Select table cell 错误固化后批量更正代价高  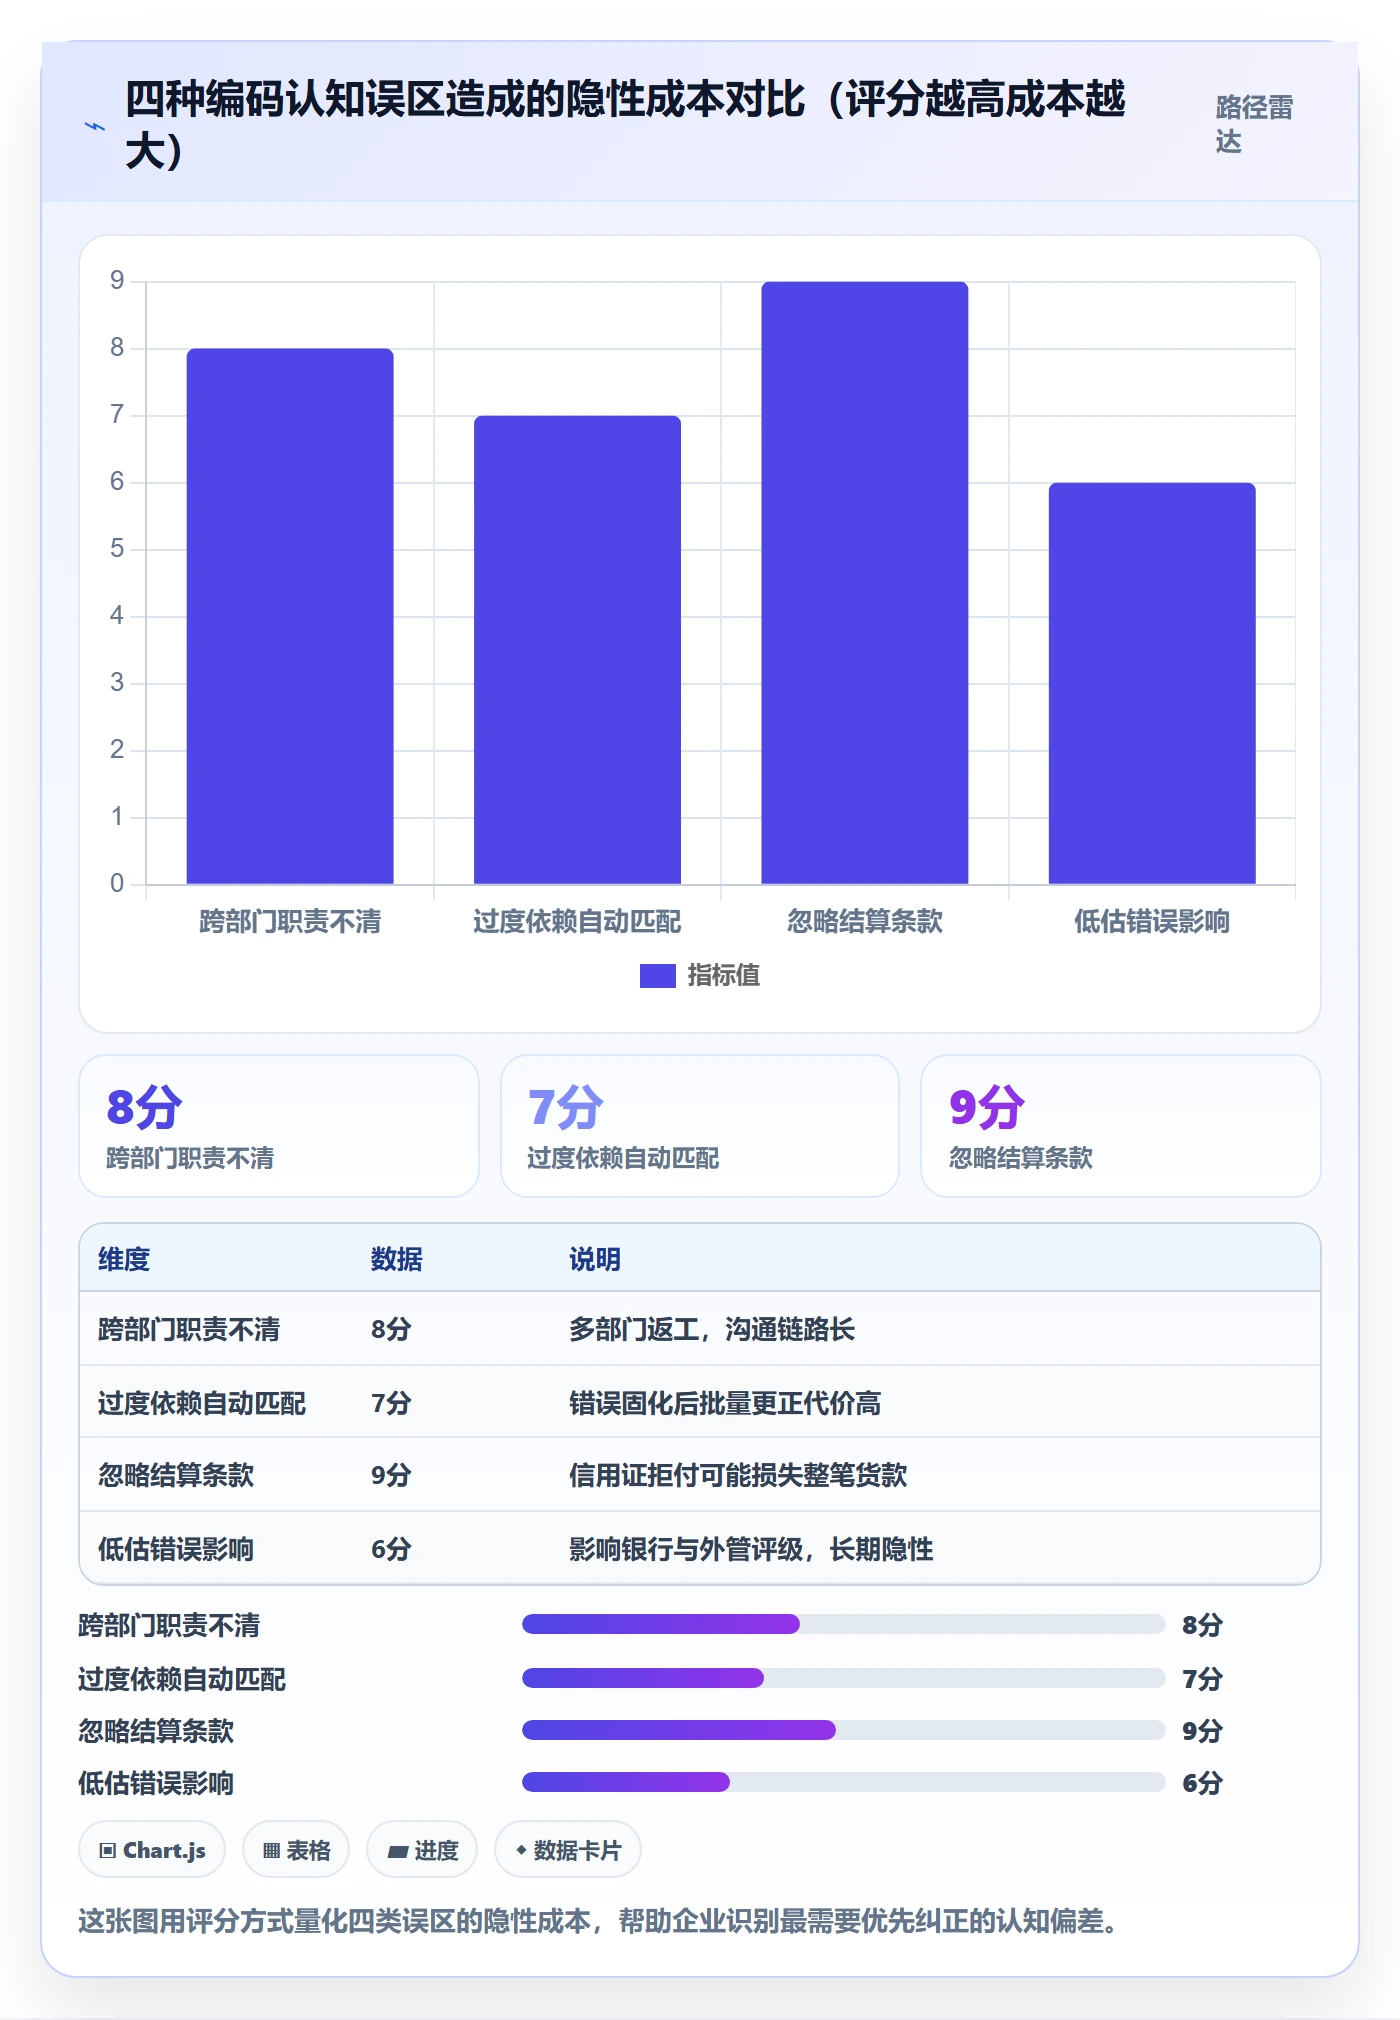point(725,1403)
